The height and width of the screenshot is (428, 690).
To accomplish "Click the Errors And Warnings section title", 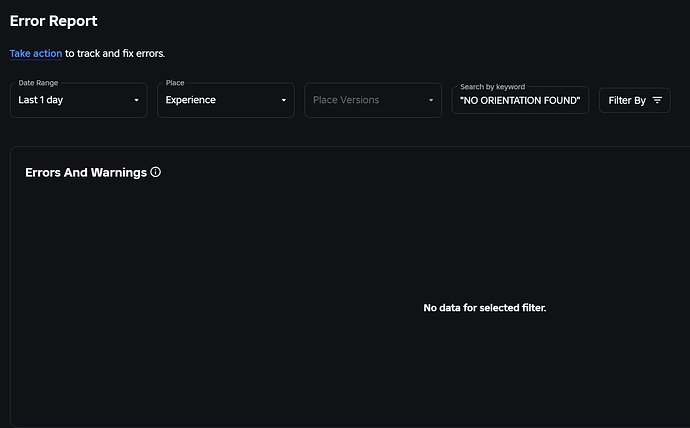I will tap(86, 172).
